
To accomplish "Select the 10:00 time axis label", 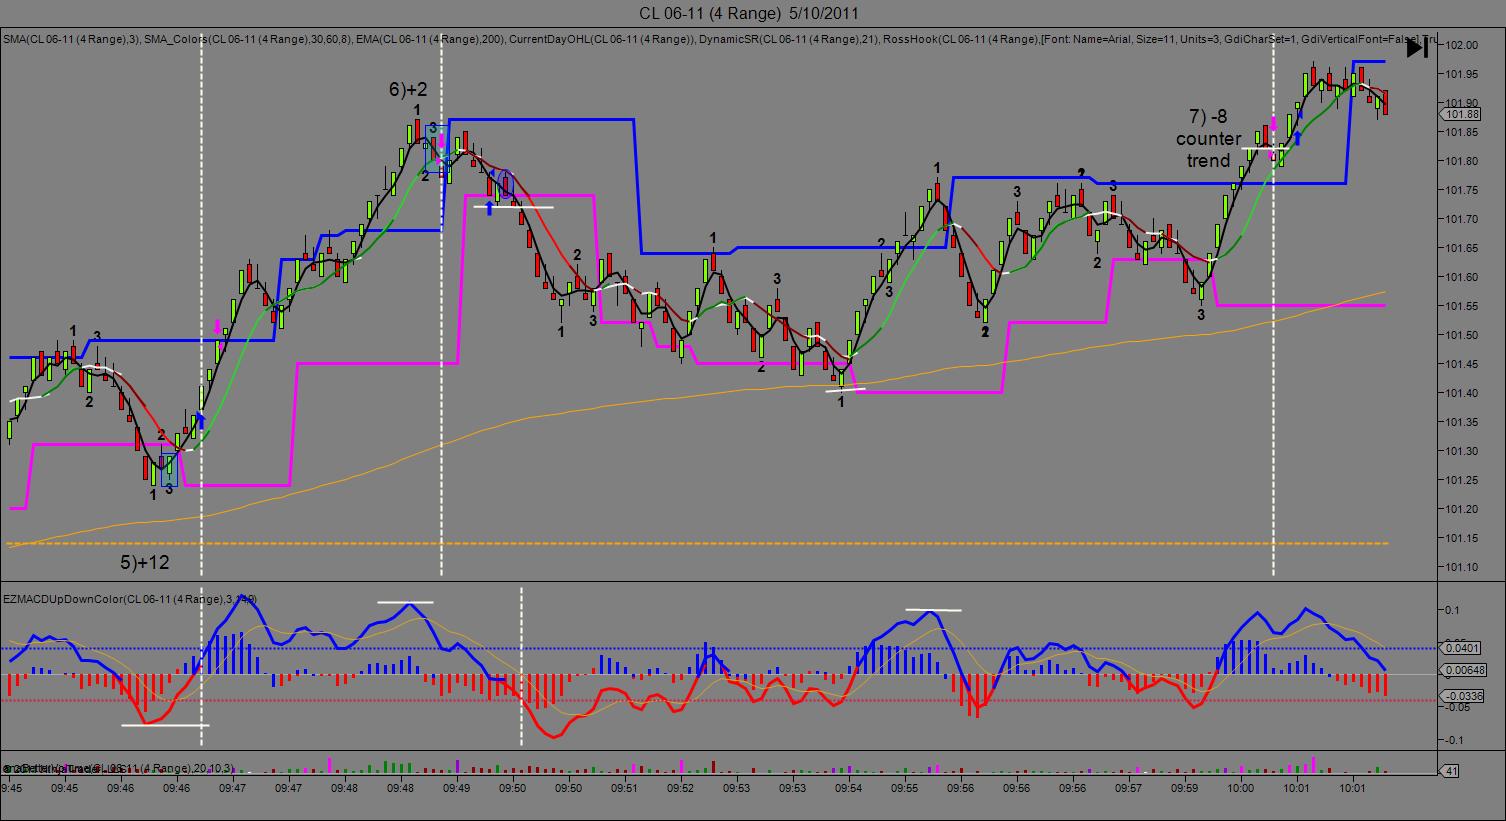I will click(x=1241, y=788).
